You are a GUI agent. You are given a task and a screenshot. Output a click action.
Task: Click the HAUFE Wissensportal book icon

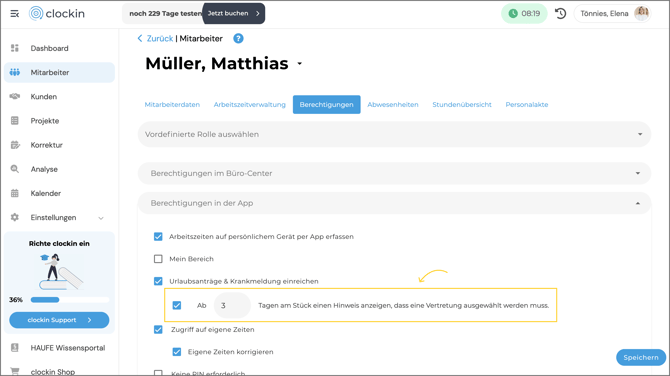coord(15,348)
